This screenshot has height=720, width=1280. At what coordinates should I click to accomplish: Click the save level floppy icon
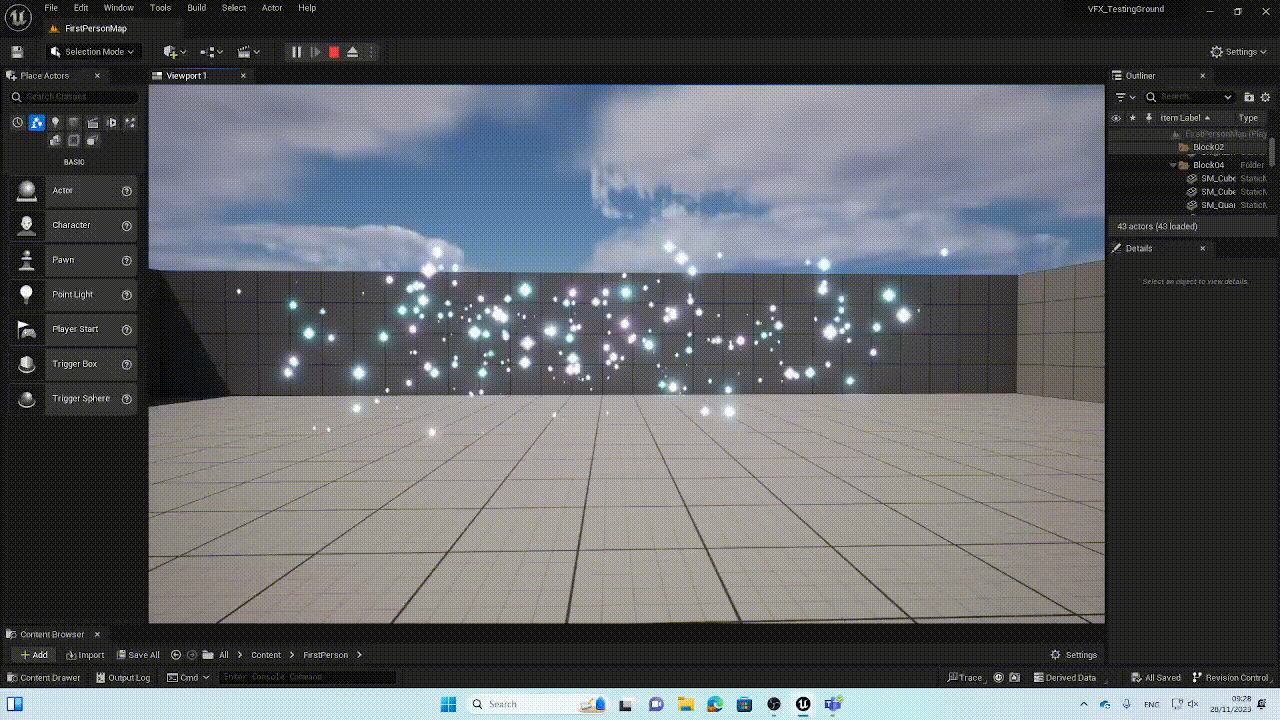click(x=17, y=52)
